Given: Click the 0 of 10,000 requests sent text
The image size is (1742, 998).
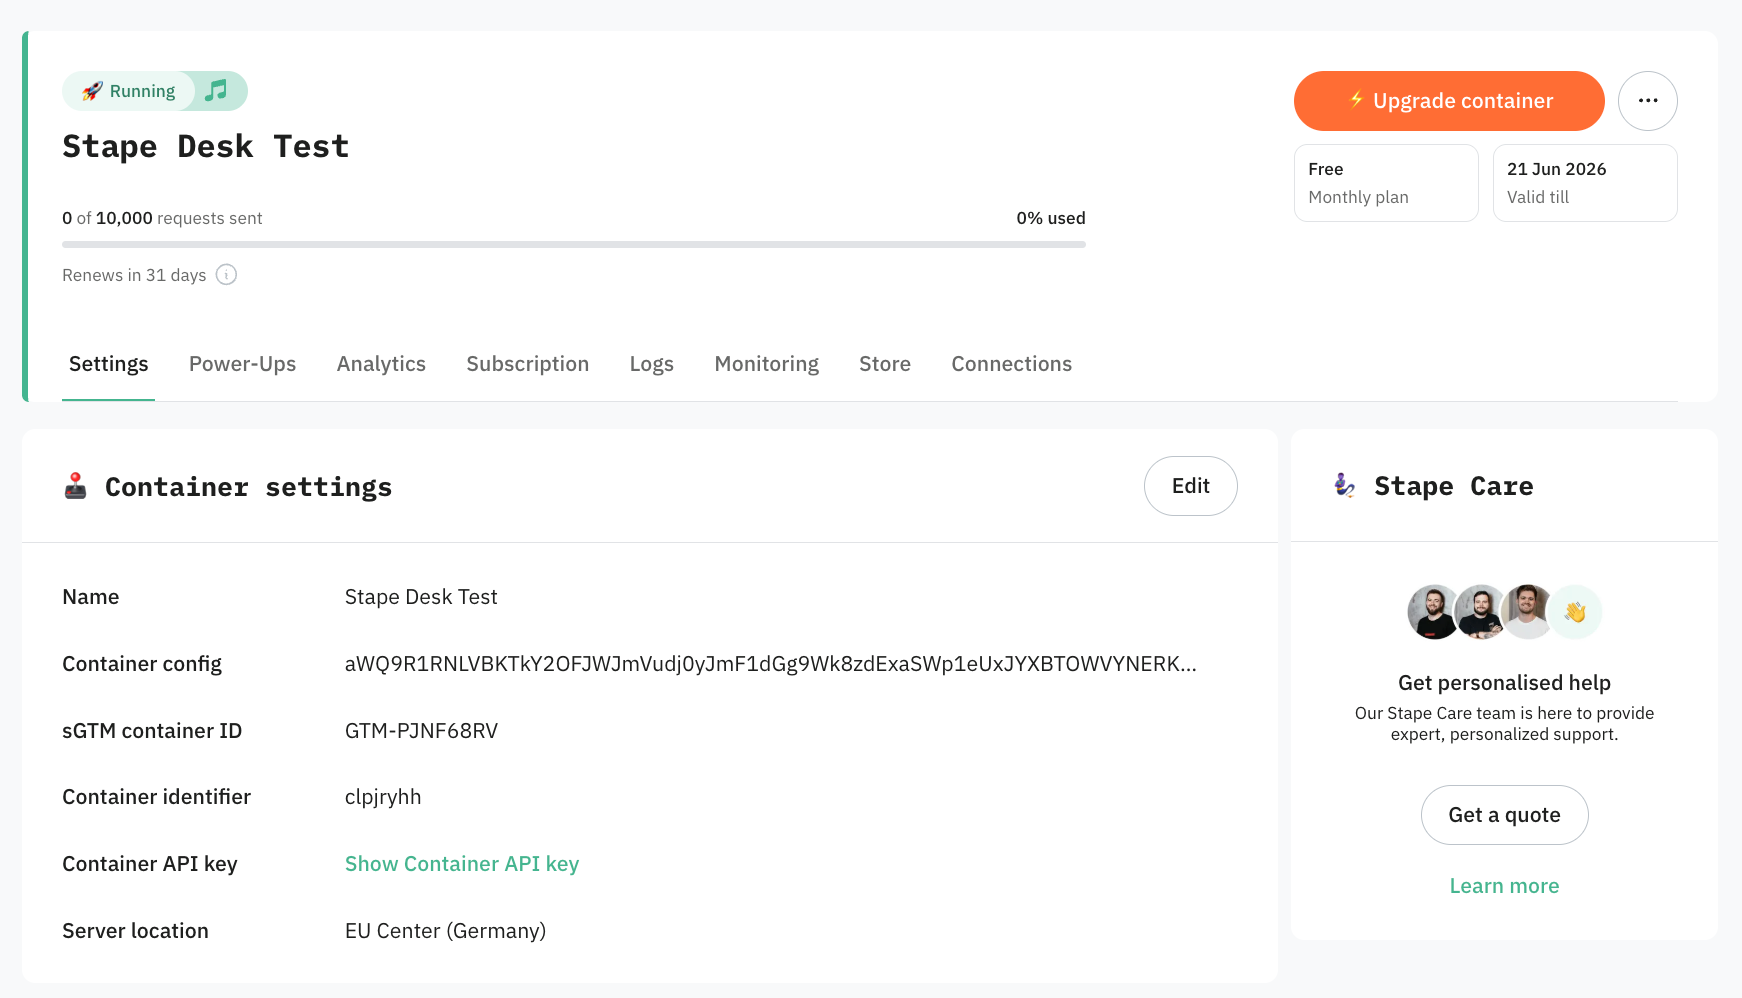Looking at the screenshot, I should (x=162, y=218).
